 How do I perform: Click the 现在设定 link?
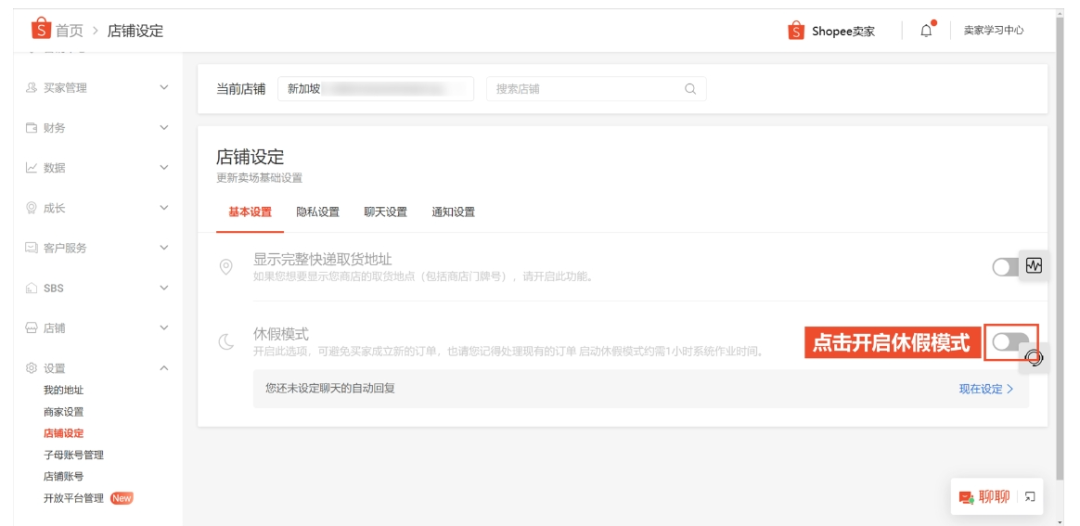[x=985, y=389]
